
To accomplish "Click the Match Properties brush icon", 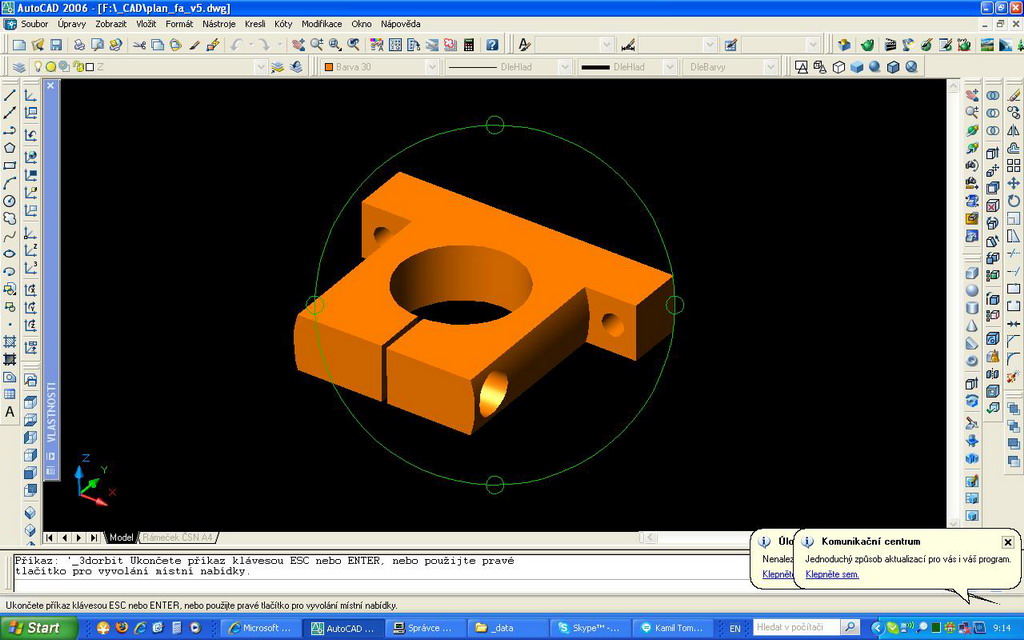I will tap(195, 45).
